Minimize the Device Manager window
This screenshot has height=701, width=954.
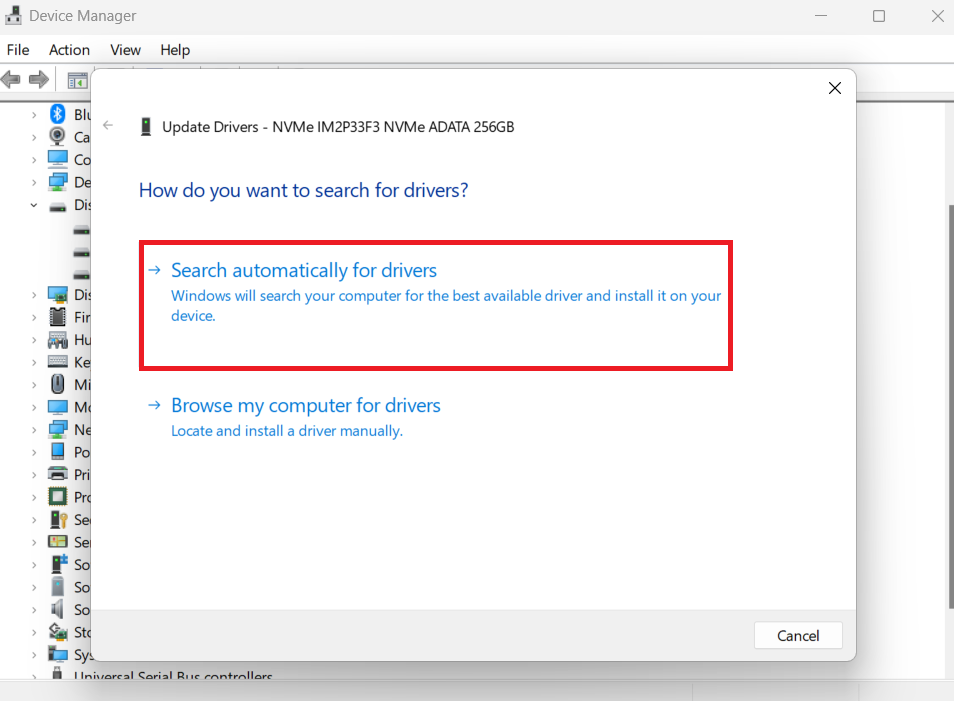pos(821,16)
